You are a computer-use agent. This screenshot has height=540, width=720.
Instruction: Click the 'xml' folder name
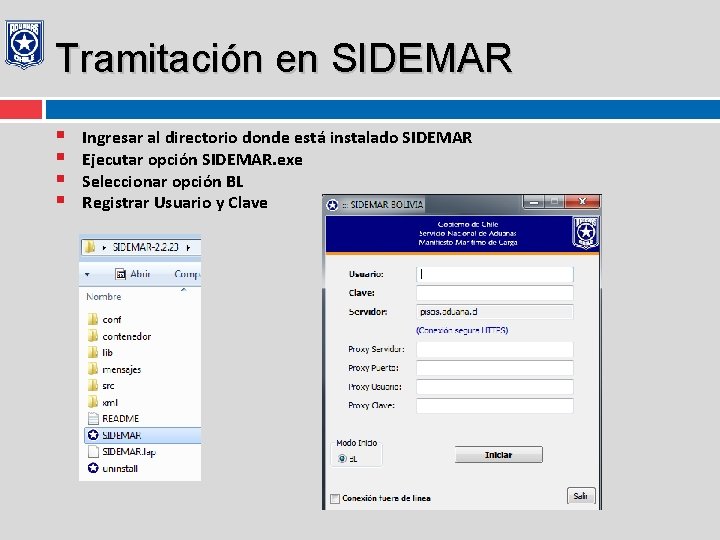[110, 403]
